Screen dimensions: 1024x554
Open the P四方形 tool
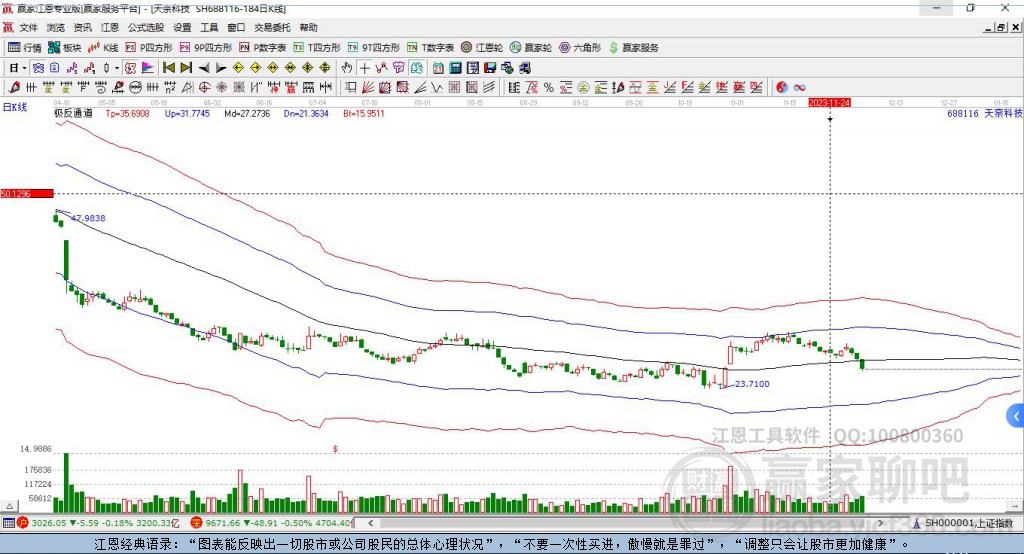click(x=149, y=48)
